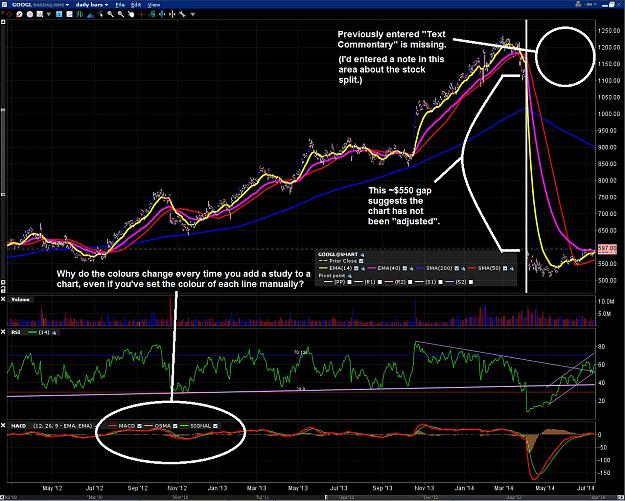Toggle the OSMA checkbox

pyautogui.click(x=175, y=426)
